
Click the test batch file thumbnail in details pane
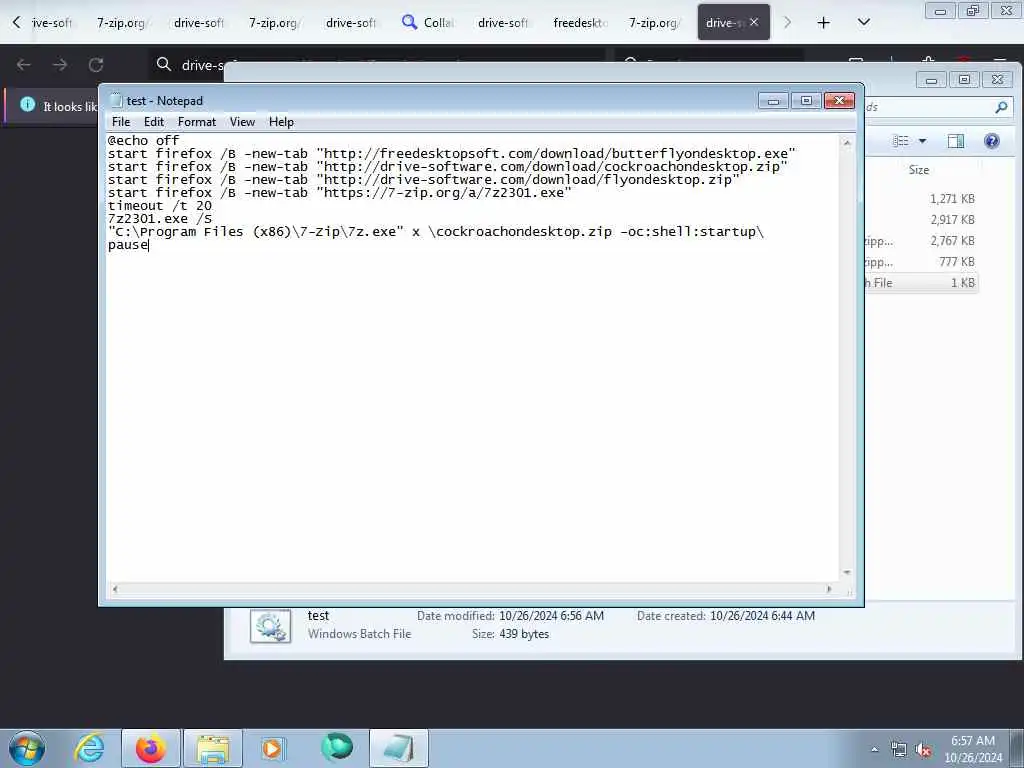pos(270,627)
